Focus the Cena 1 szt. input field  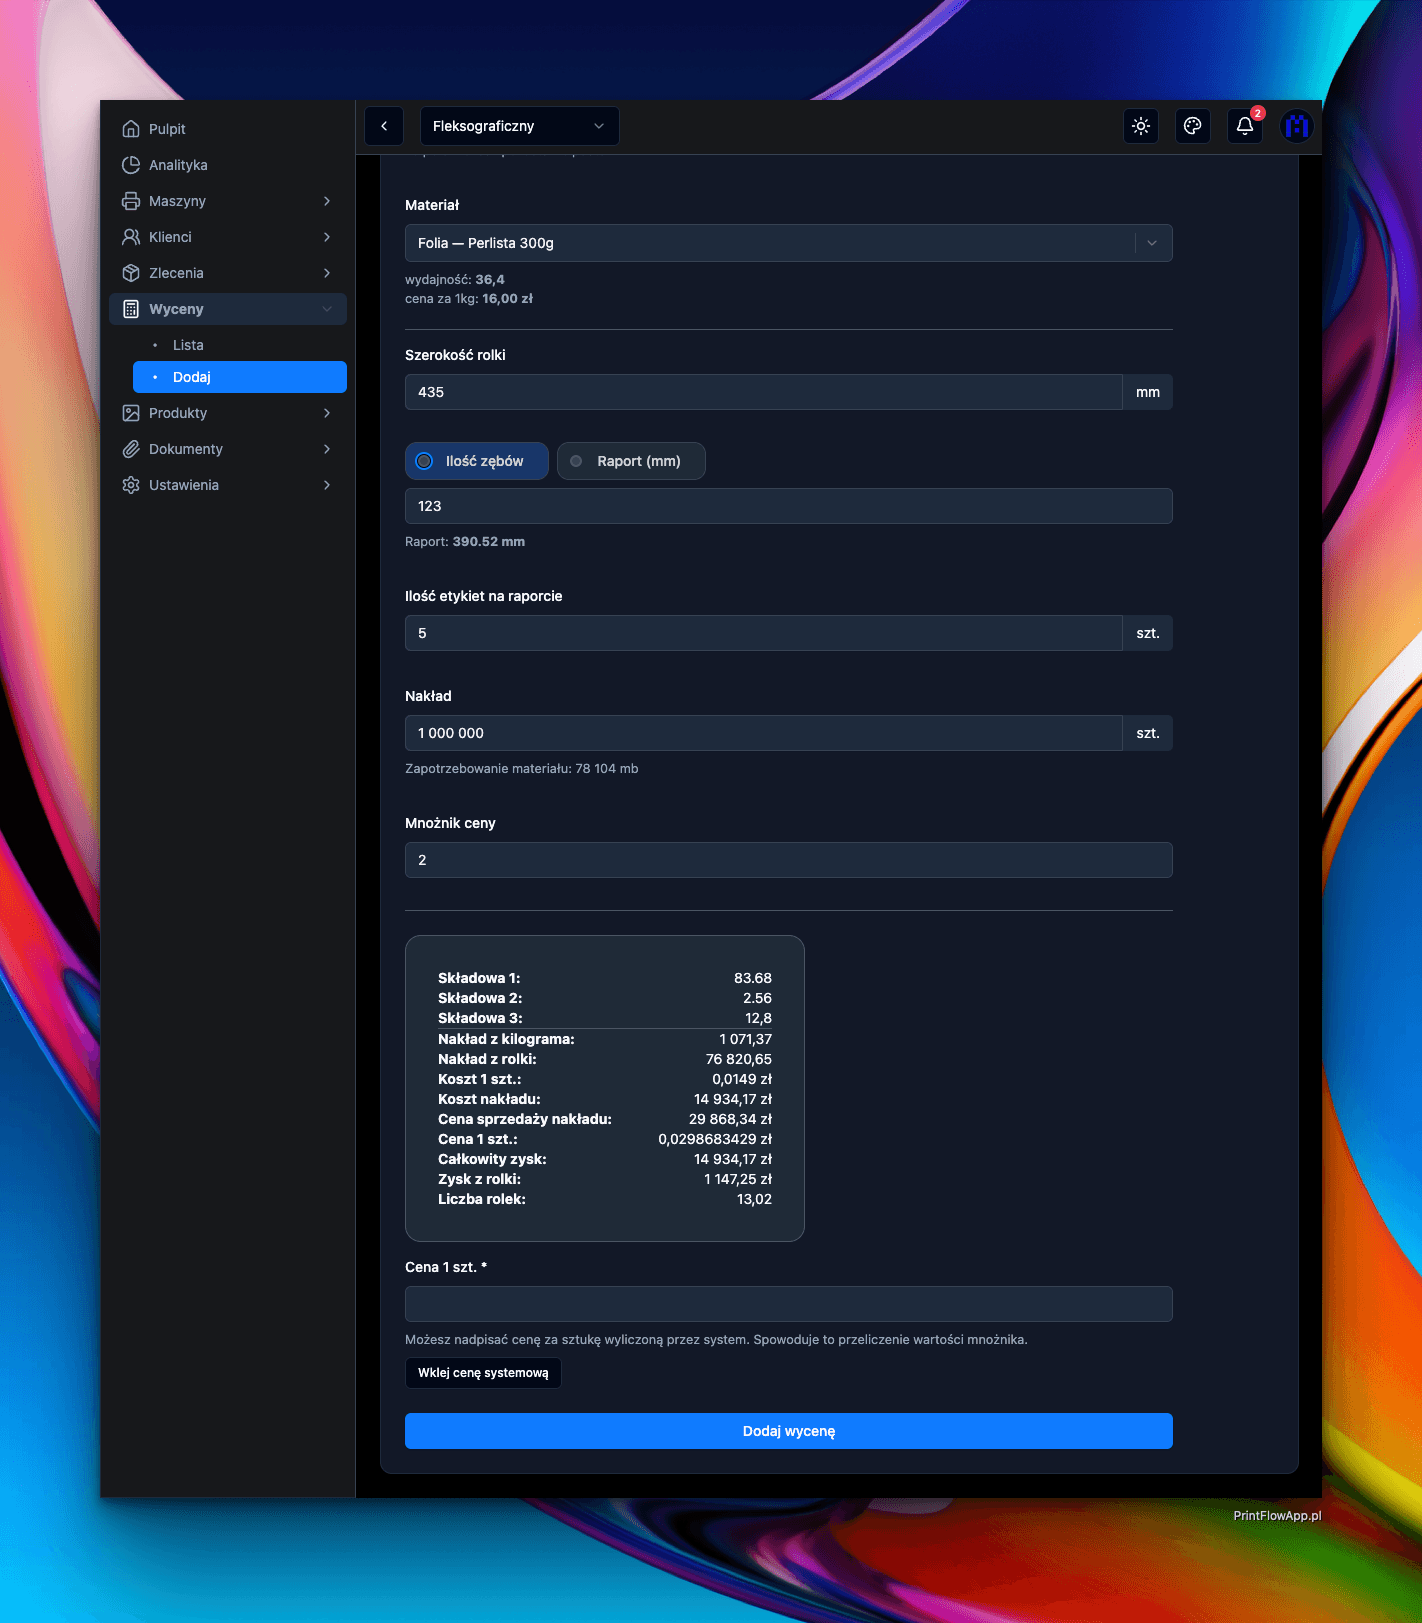click(x=788, y=1304)
